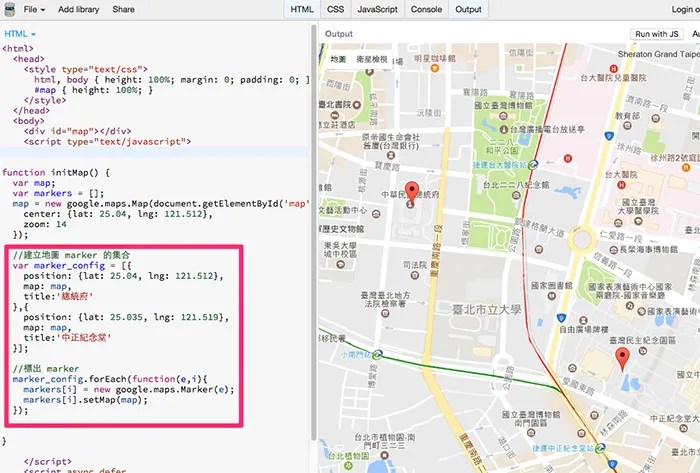Click the 台大醫院 hospital H icon
Viewport: 700px width, 473px height.
pos(621,184)
